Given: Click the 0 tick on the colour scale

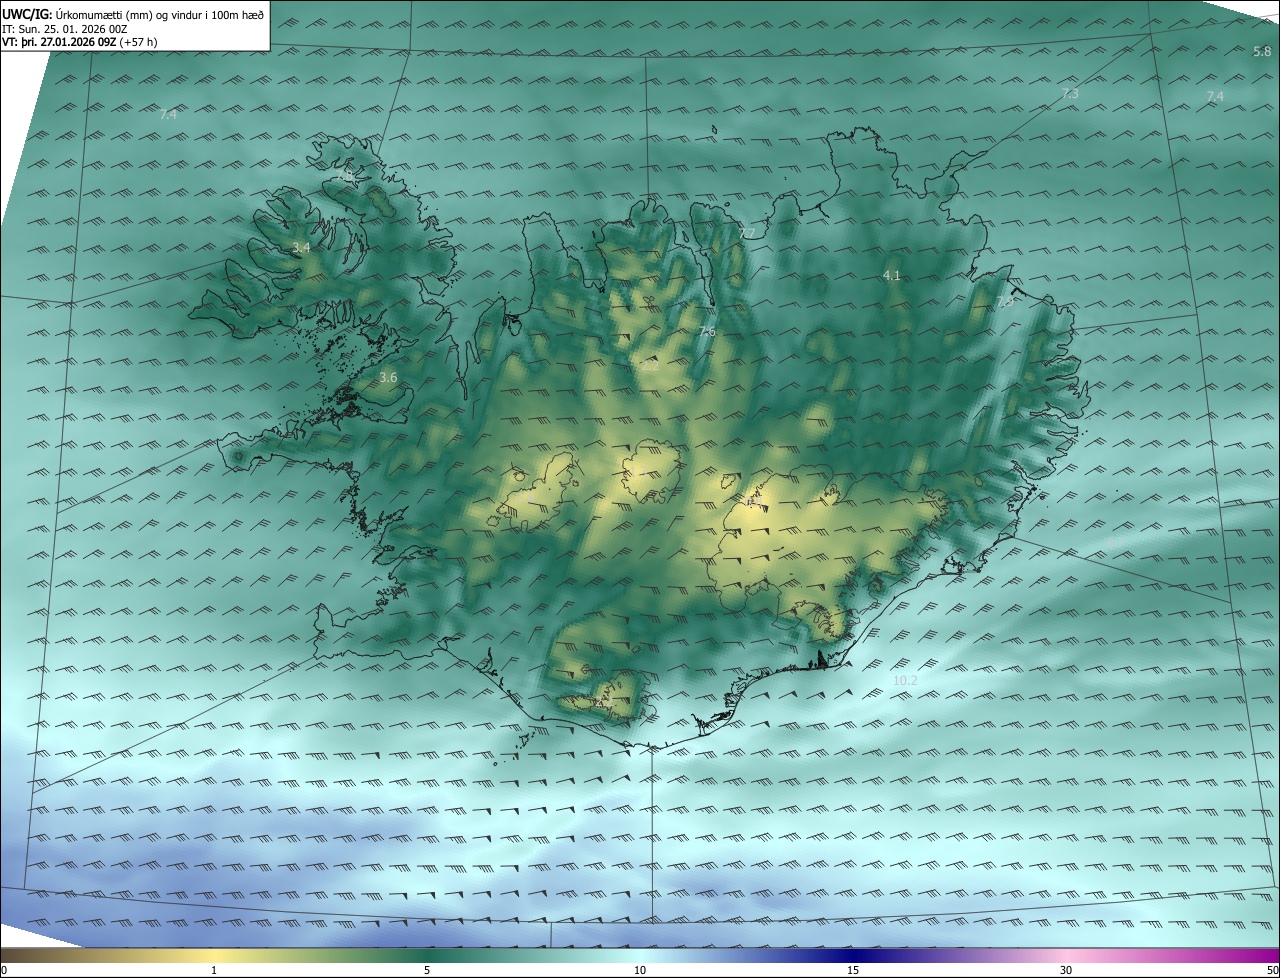Looking at the screenshot, I should (x=4, y=971).
